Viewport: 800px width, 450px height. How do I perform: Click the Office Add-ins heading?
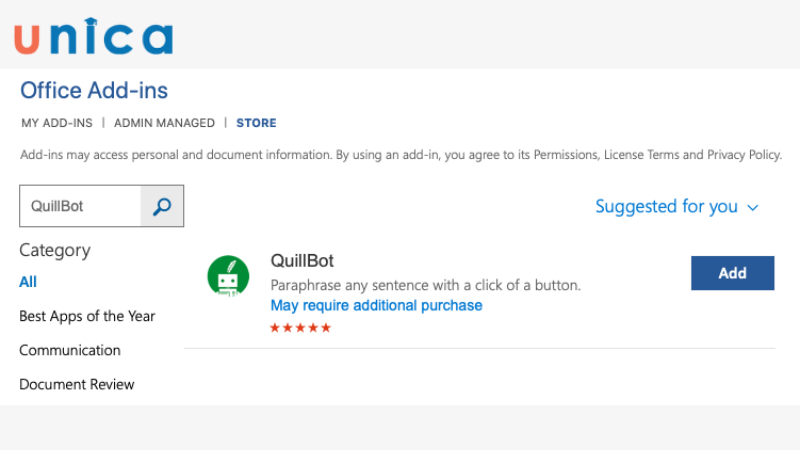pos(94,91)
